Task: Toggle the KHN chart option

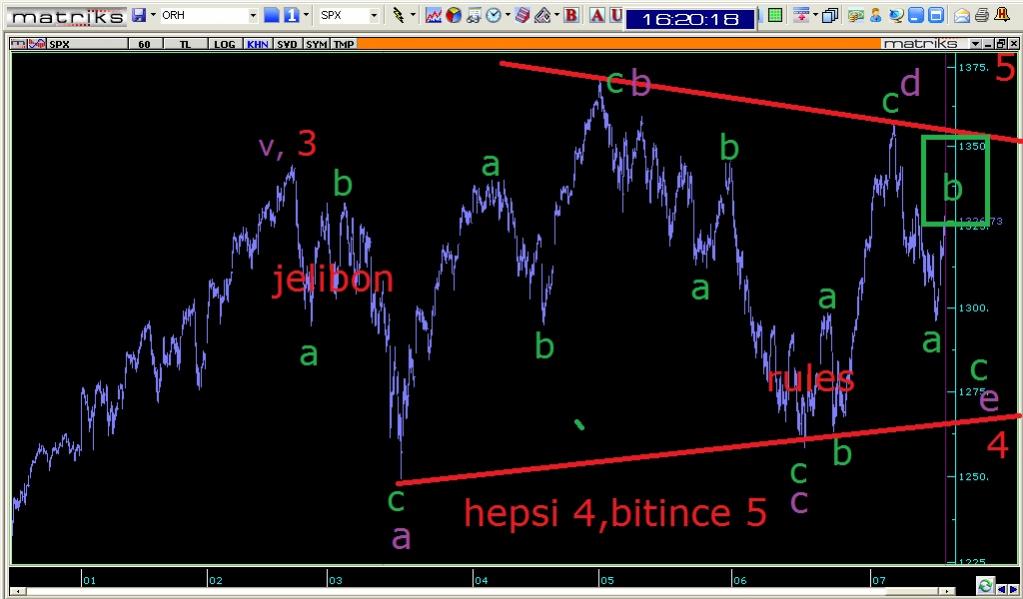Action: (x=257, y=45)
